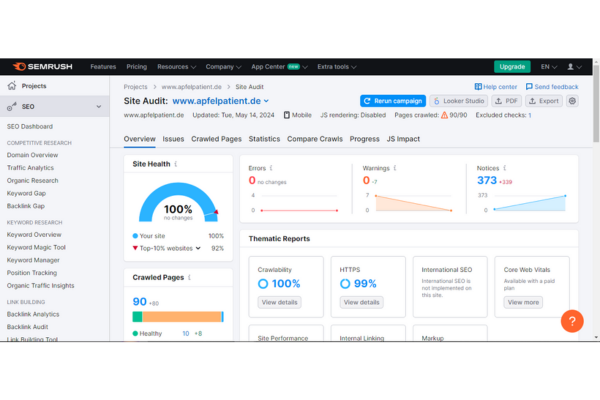Click the Crawled Pages info icon

click(190, 277)
